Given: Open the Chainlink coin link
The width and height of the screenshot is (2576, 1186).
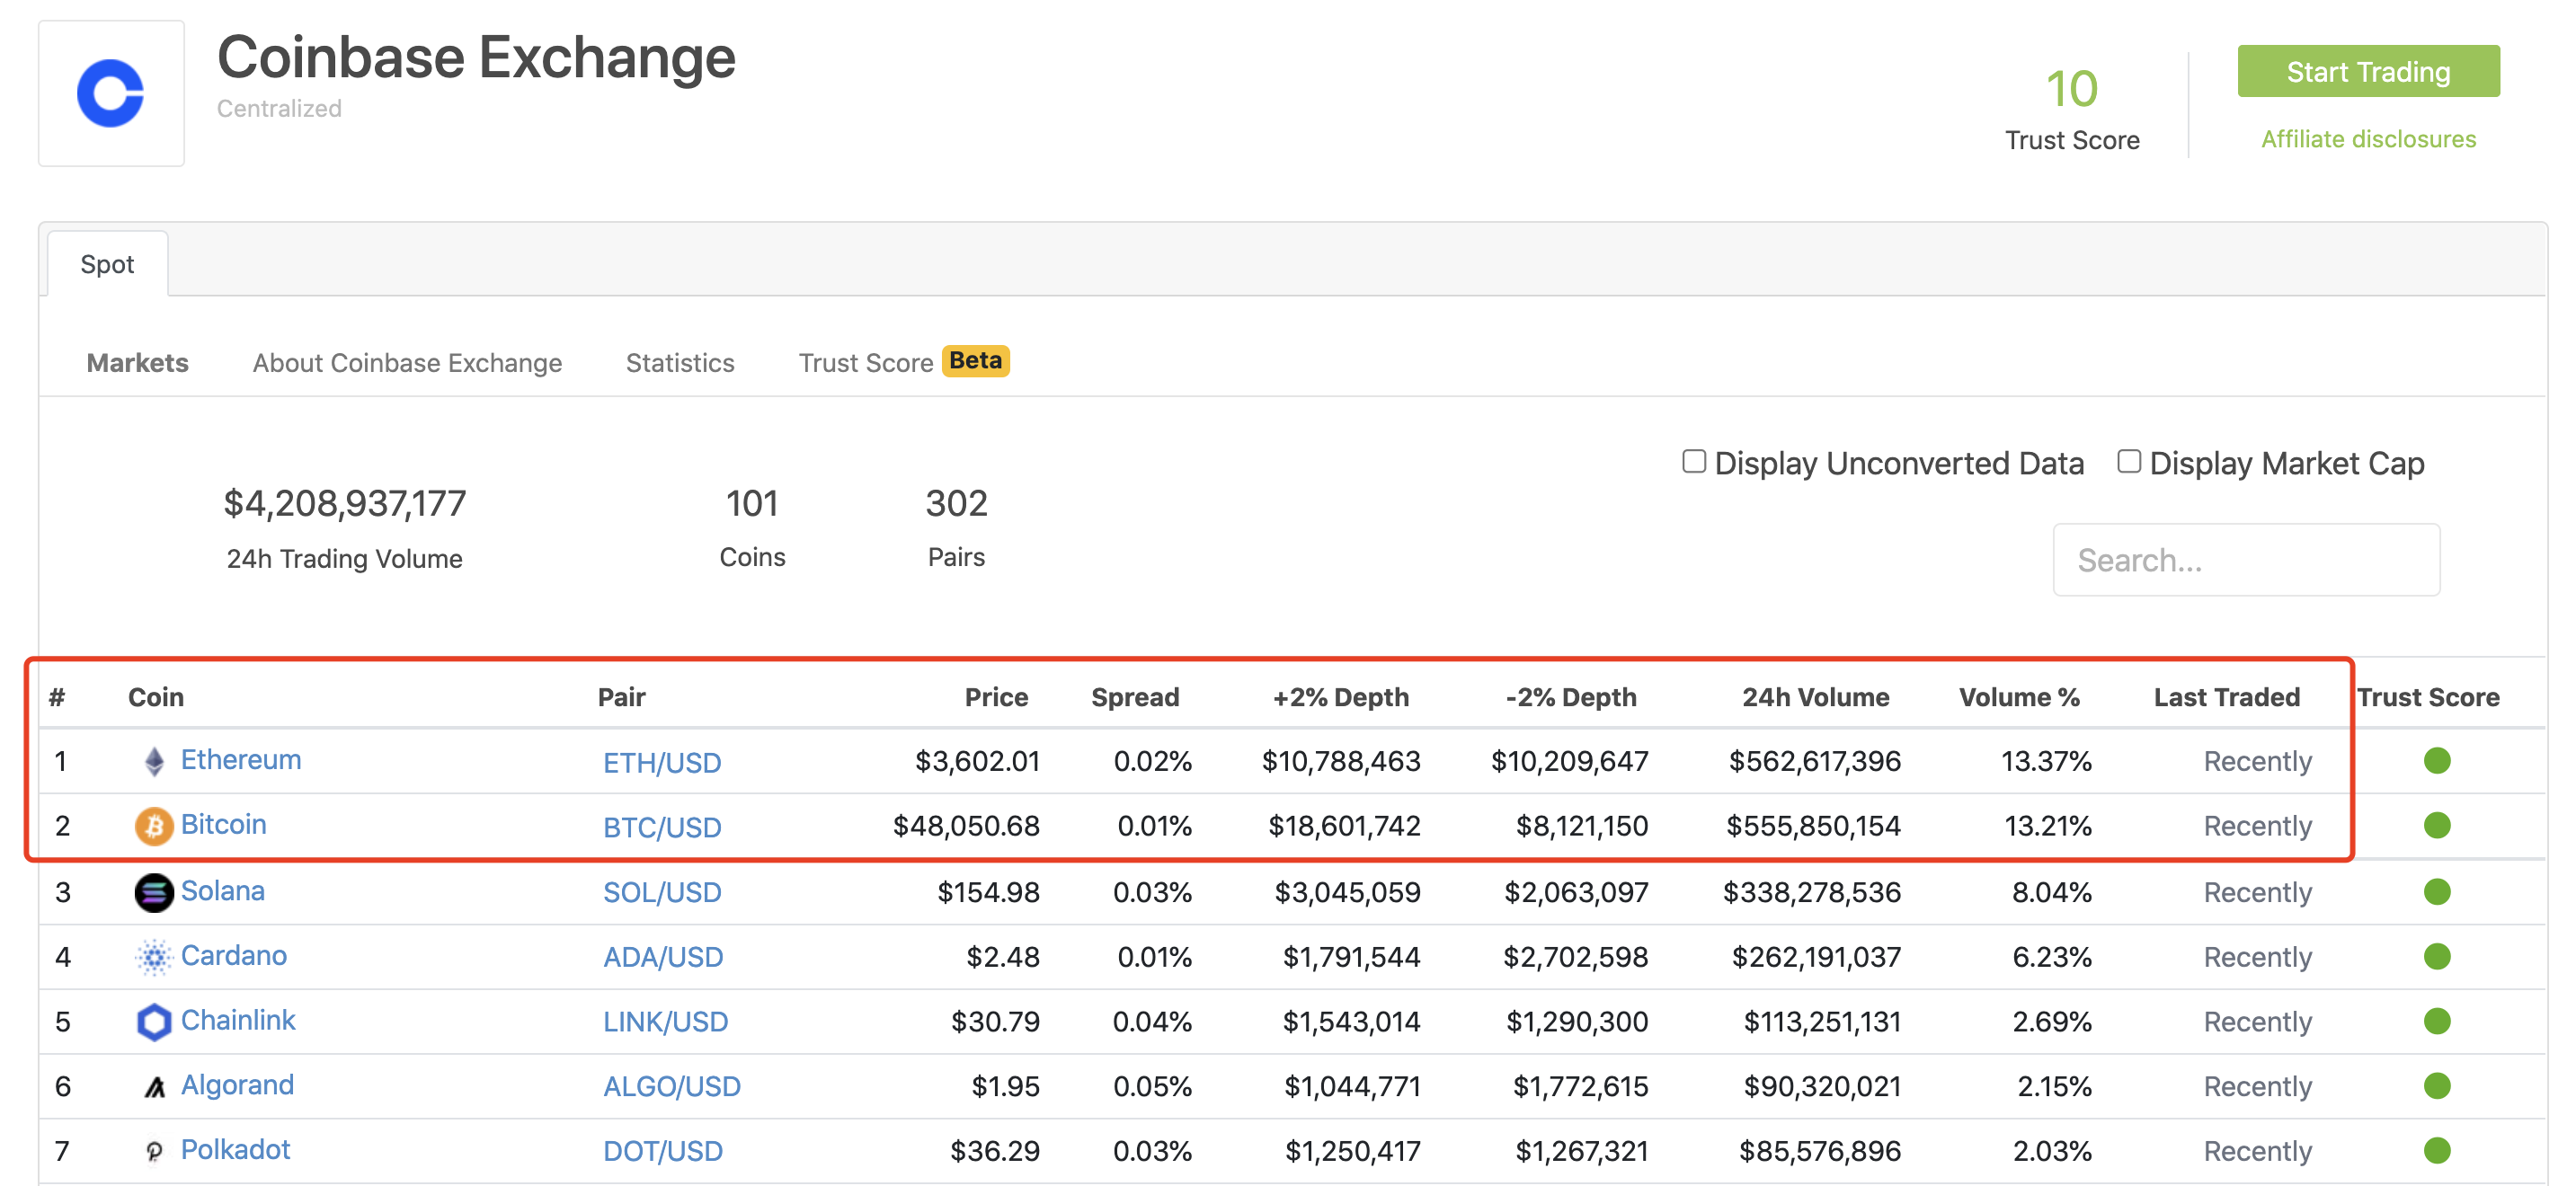Looking at the screenshot, I should pos(238,1021).
